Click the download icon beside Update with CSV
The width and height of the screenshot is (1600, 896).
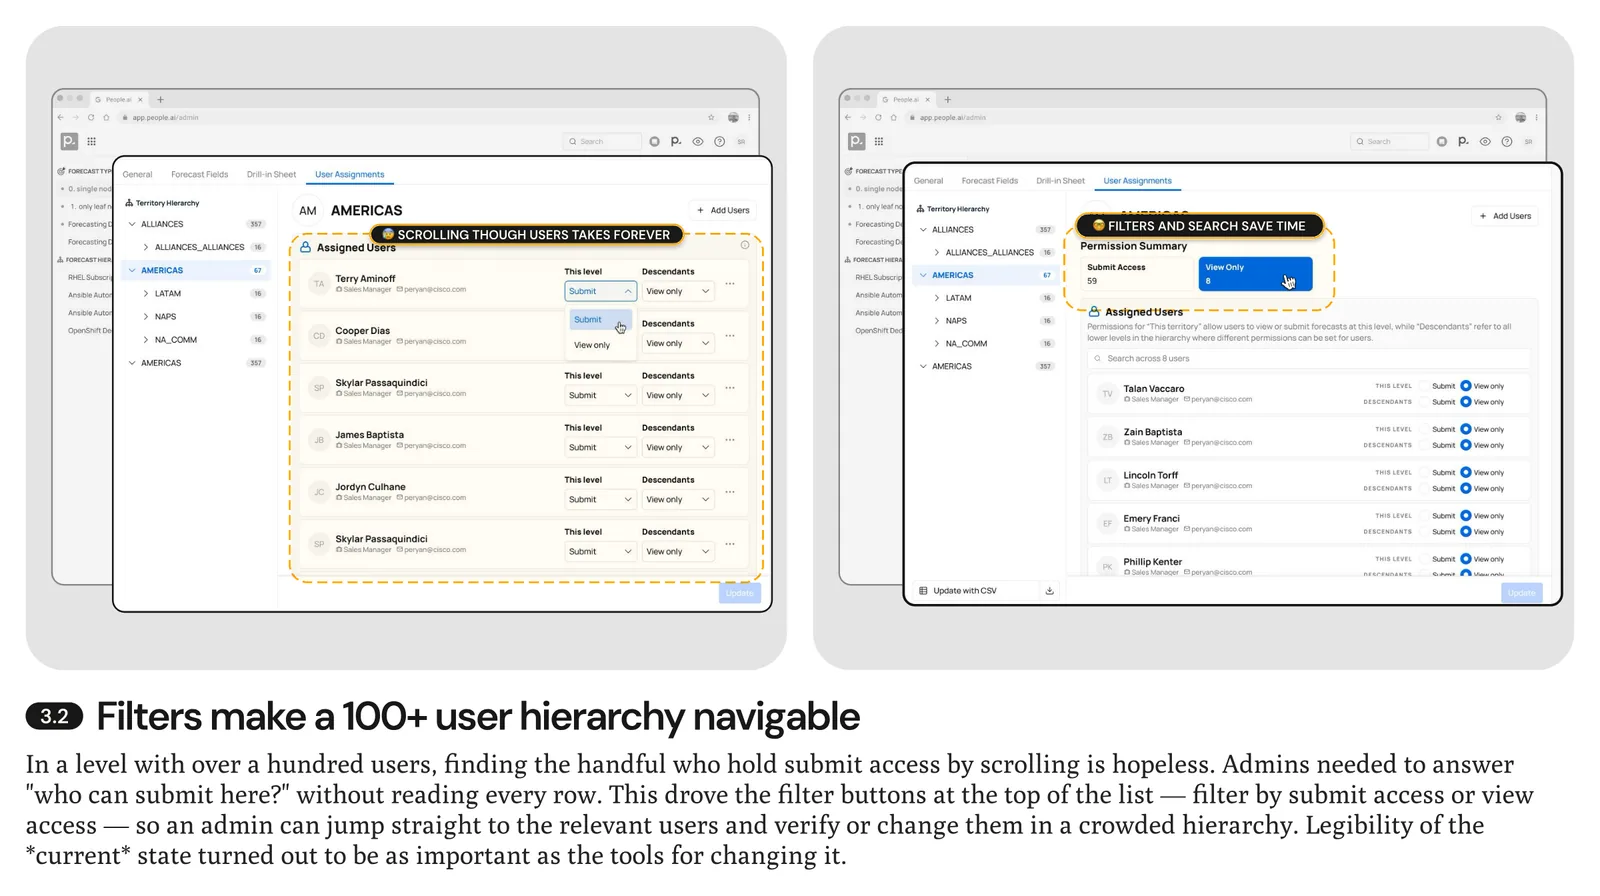click(1049, 591)
